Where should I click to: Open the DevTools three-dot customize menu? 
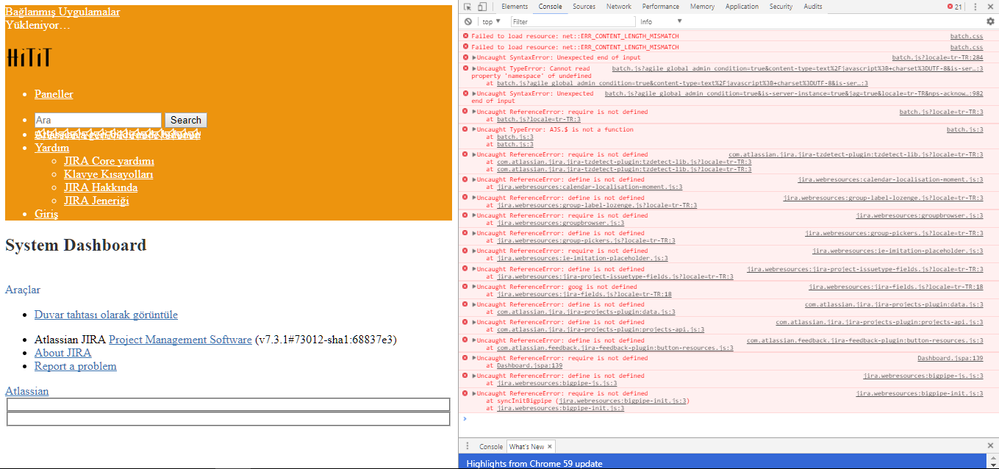coord(975,6)
